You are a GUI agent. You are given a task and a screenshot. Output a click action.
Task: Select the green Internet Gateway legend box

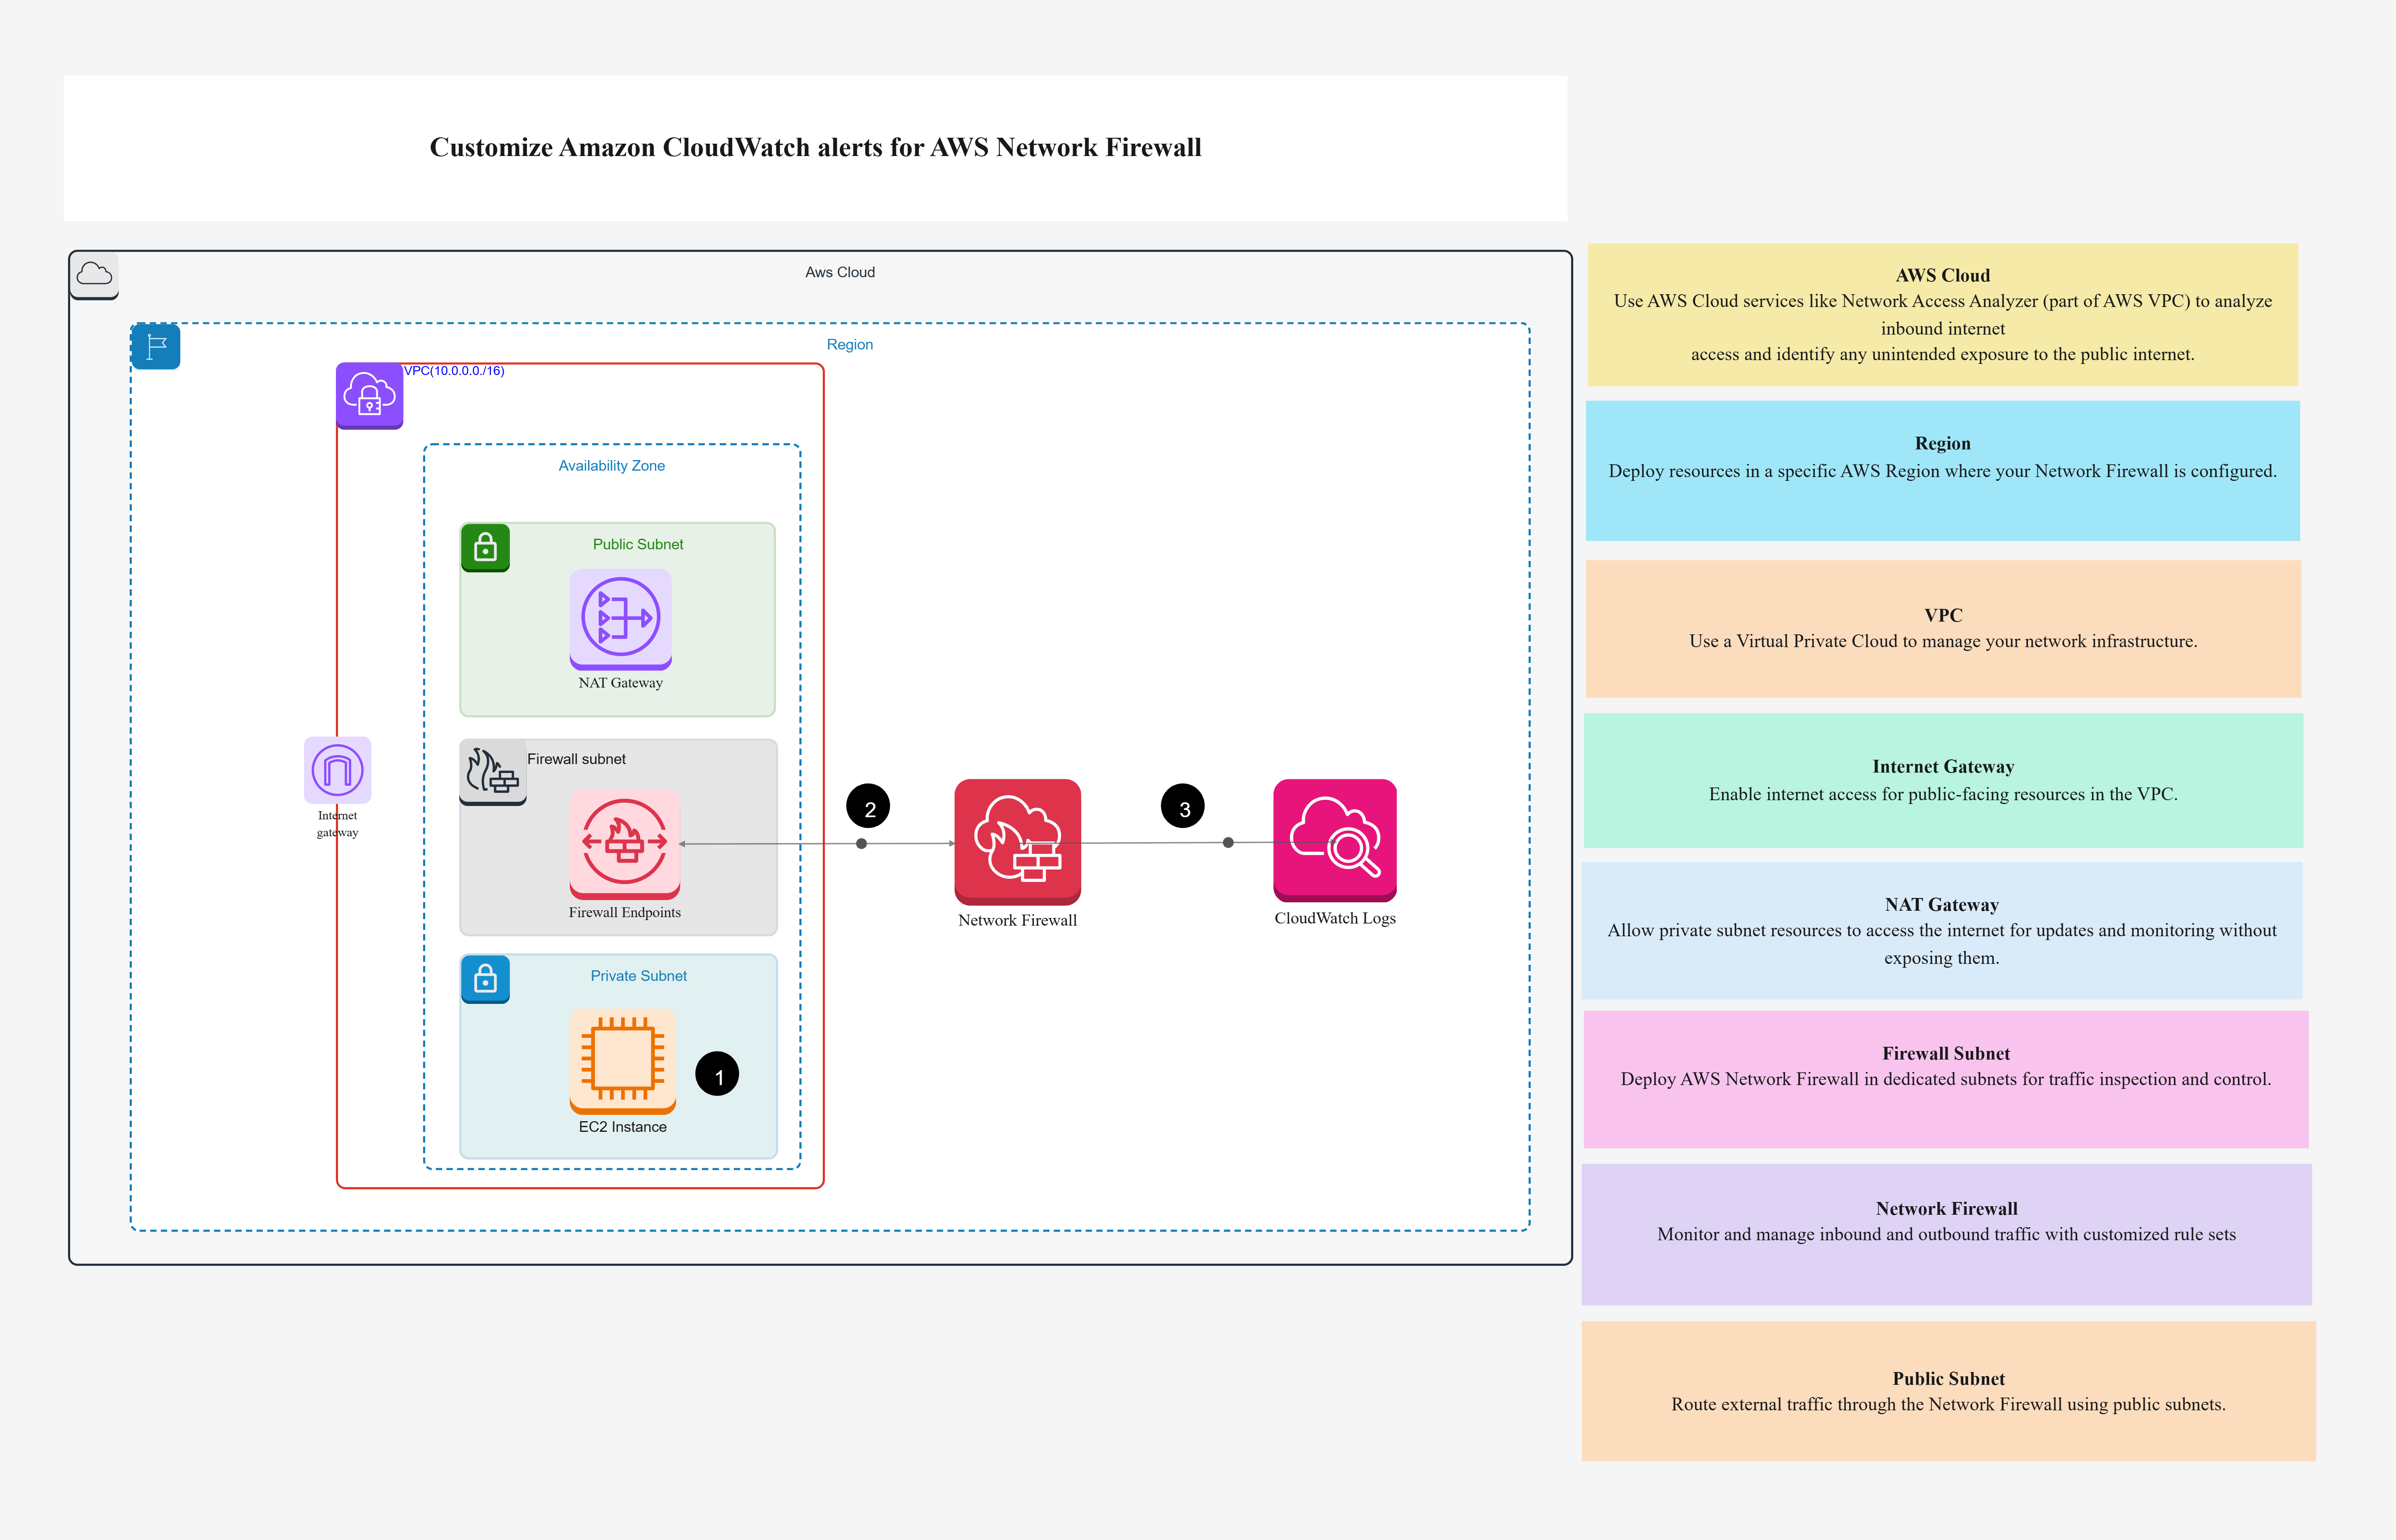1943,780
